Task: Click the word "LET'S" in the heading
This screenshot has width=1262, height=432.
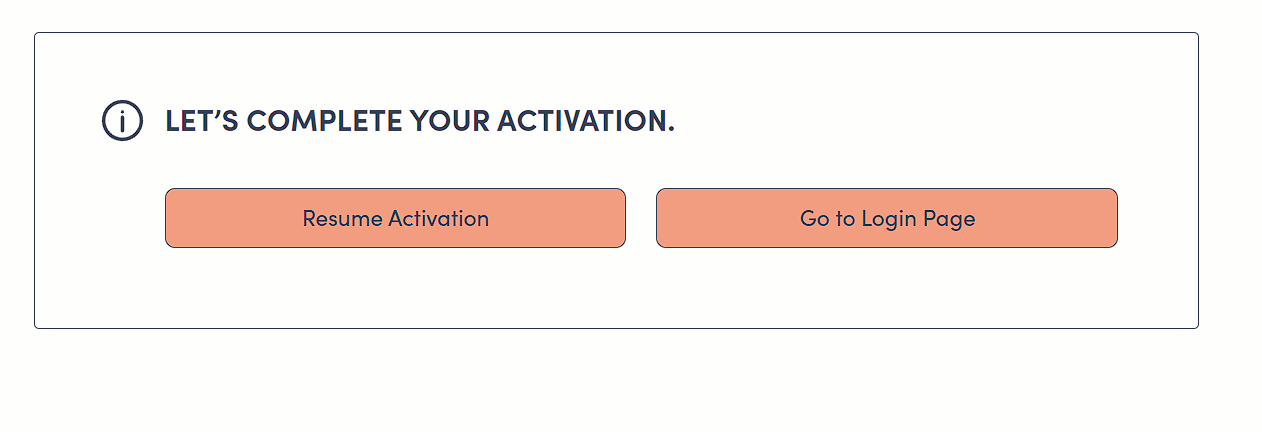Action: (x=201, y=121)
